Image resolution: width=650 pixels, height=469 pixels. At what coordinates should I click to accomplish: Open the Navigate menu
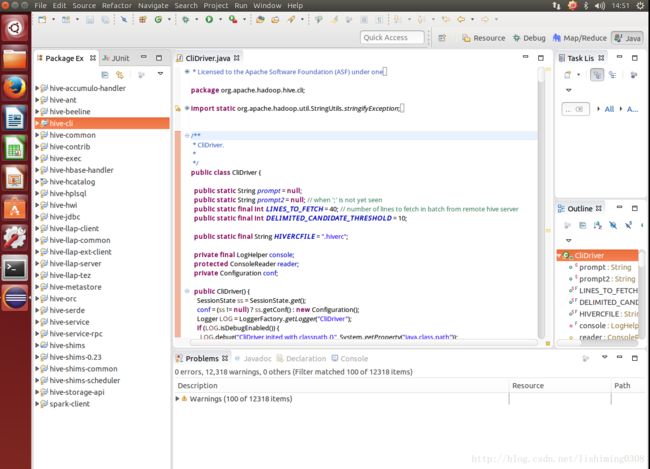(x=153, y=5)
